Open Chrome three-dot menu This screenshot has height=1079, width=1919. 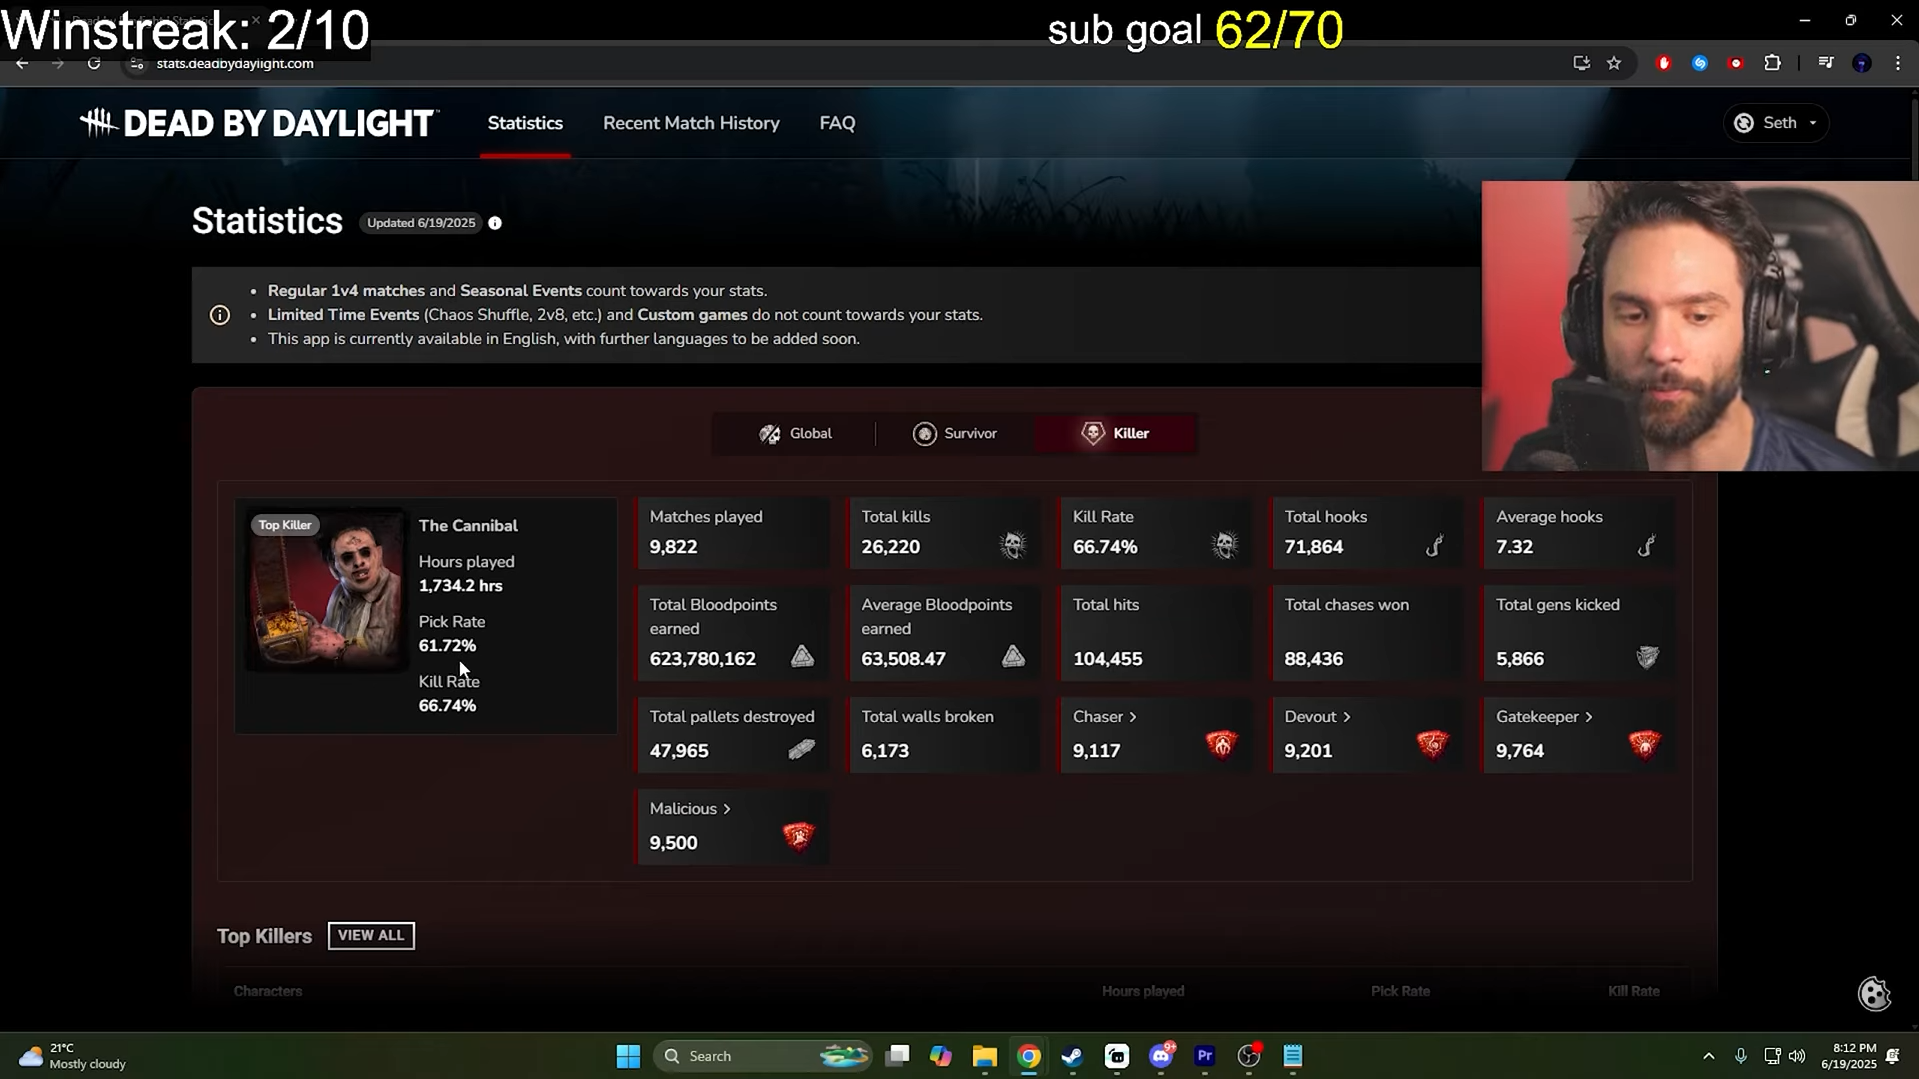click(1898, 63)
